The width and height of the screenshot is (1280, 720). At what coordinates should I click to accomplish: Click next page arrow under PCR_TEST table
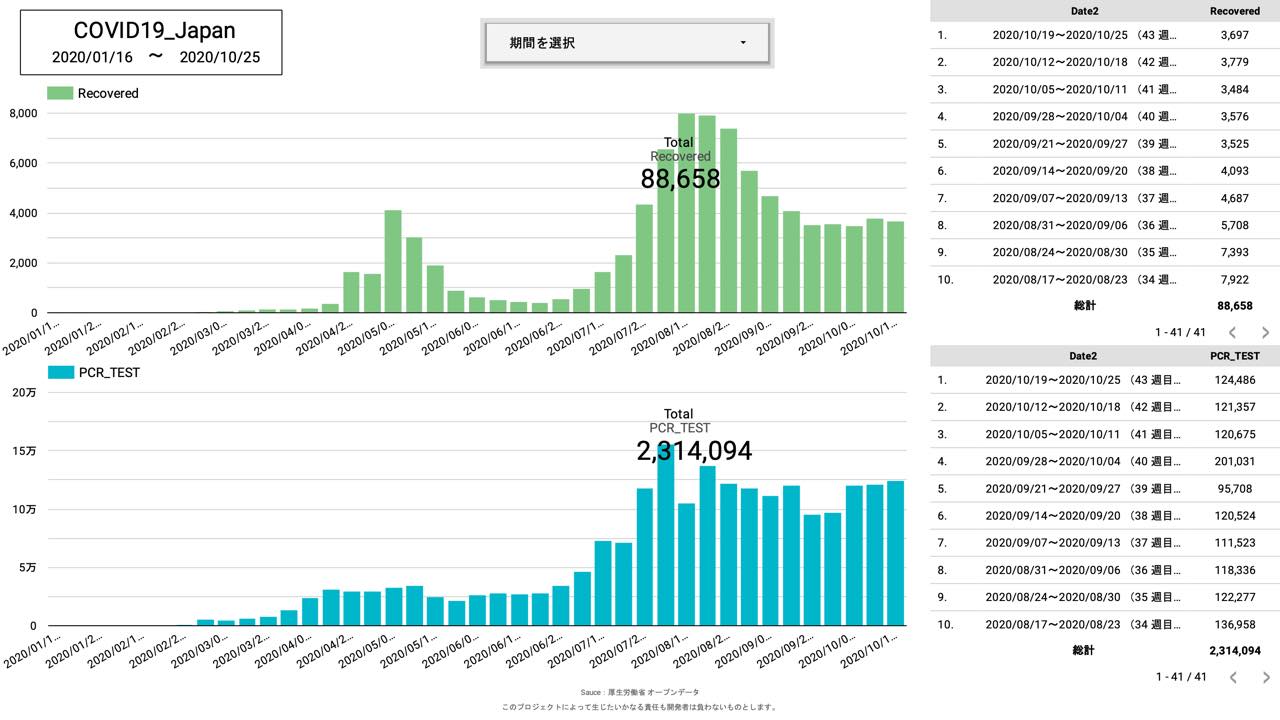1265,677
